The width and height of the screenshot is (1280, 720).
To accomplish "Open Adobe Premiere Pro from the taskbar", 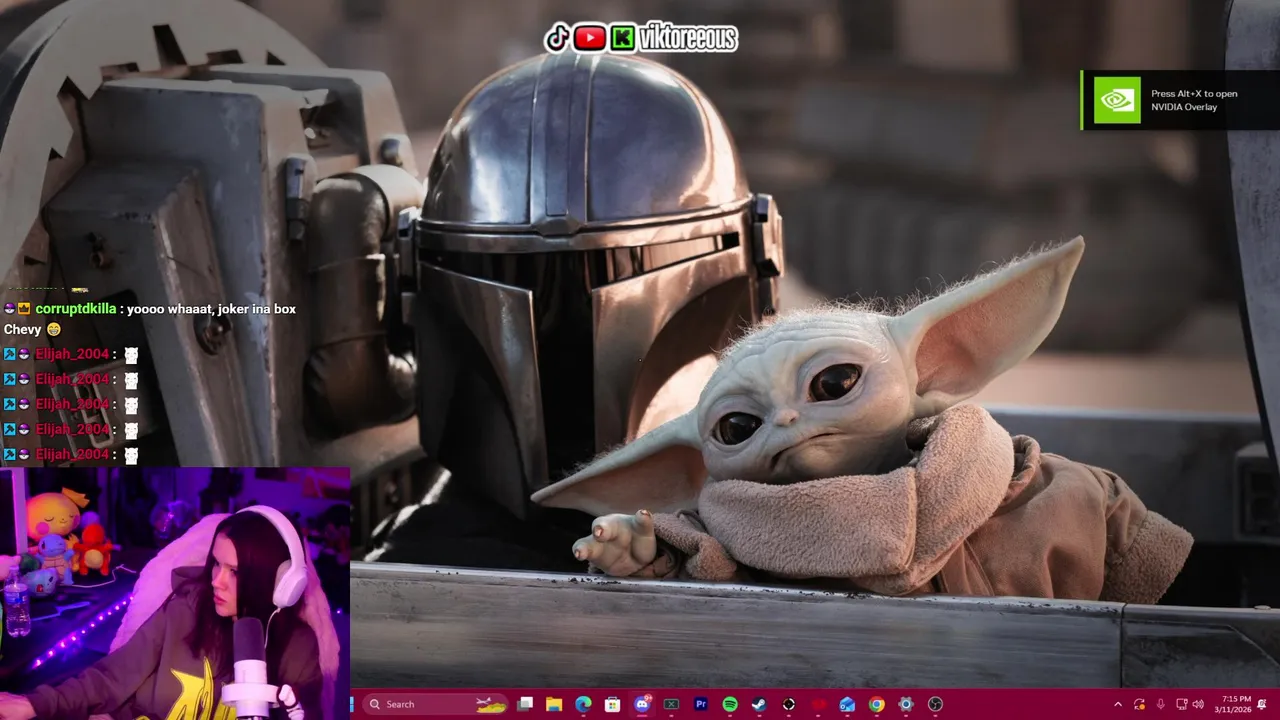I will [700, 704].
